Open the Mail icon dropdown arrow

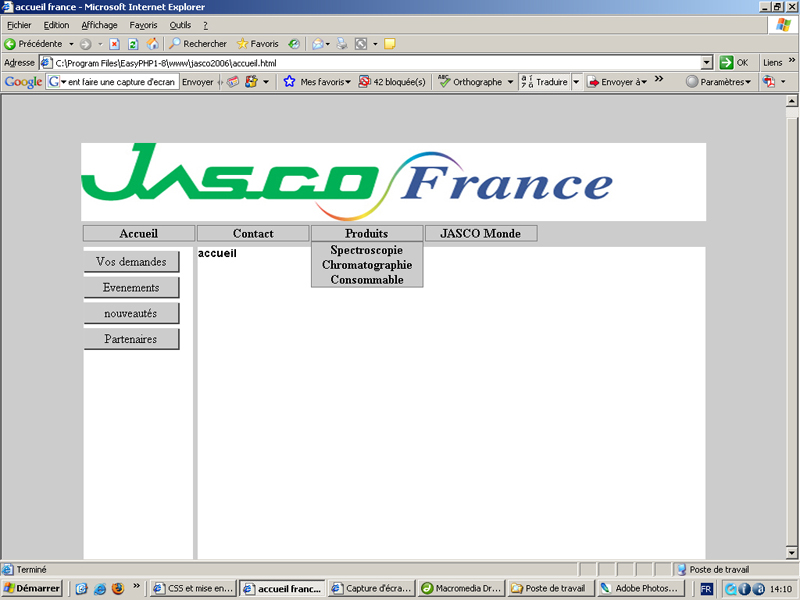(328, 44)
